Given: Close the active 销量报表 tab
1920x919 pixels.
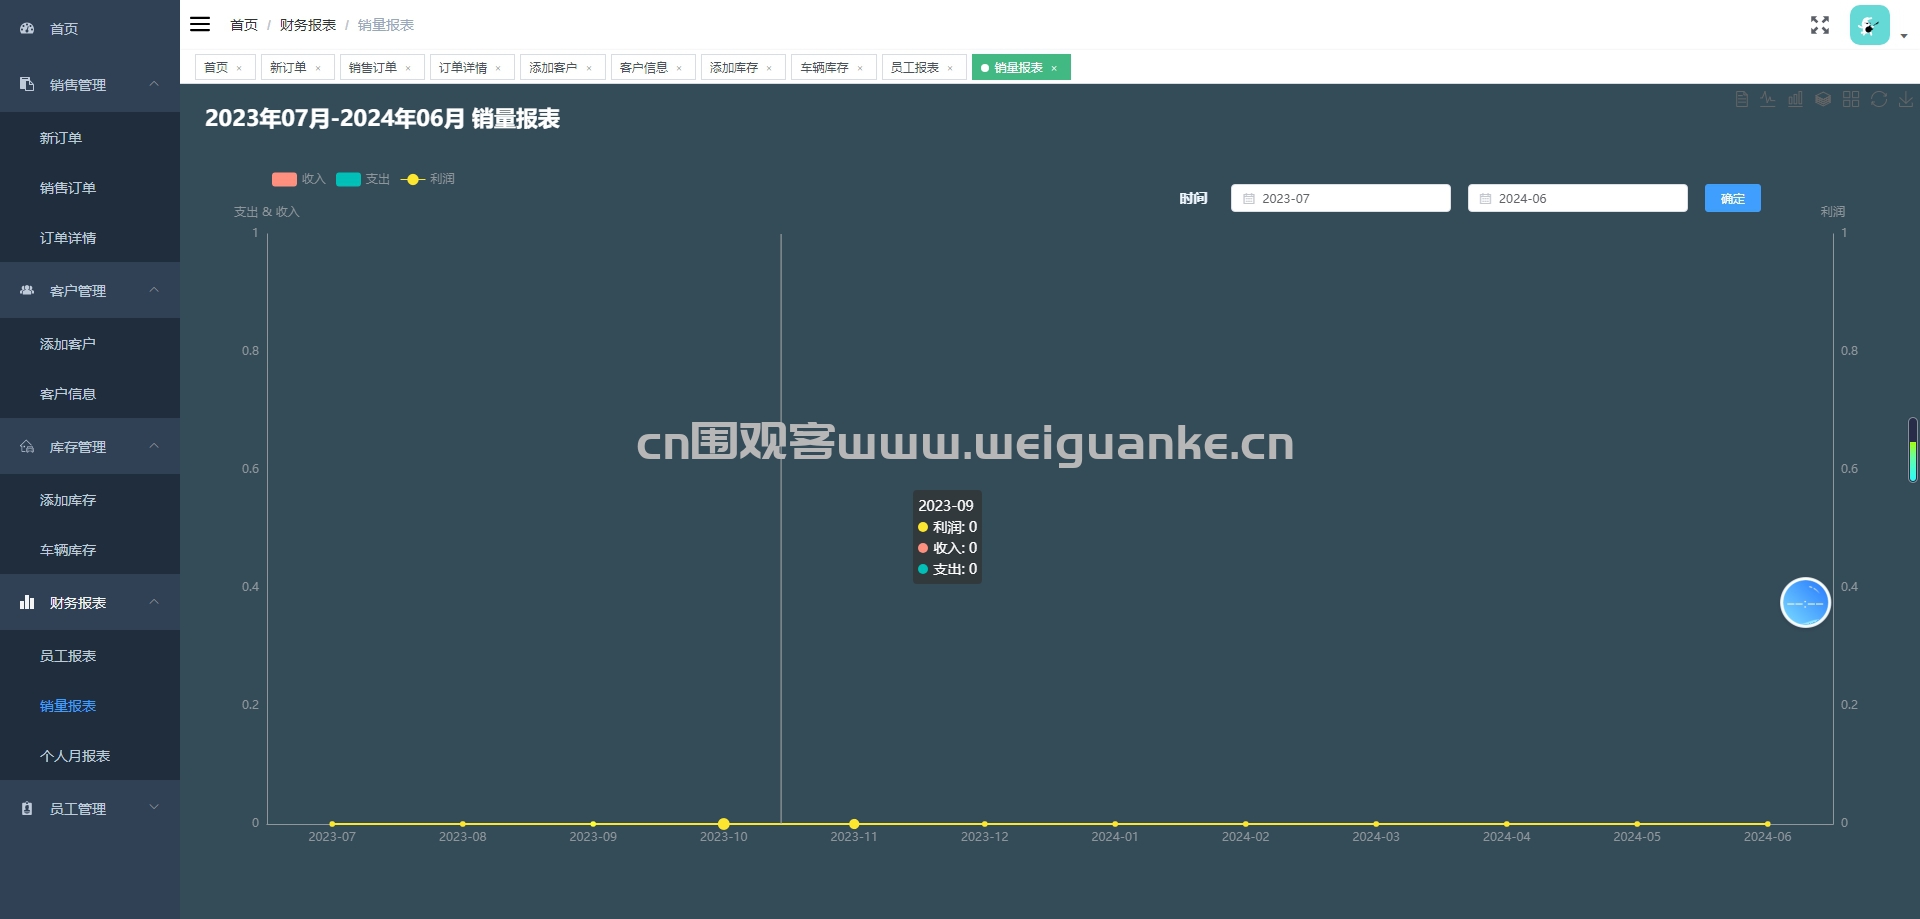Looking at the screenshot, I should pyautogui.click(x=1054, y=68).
